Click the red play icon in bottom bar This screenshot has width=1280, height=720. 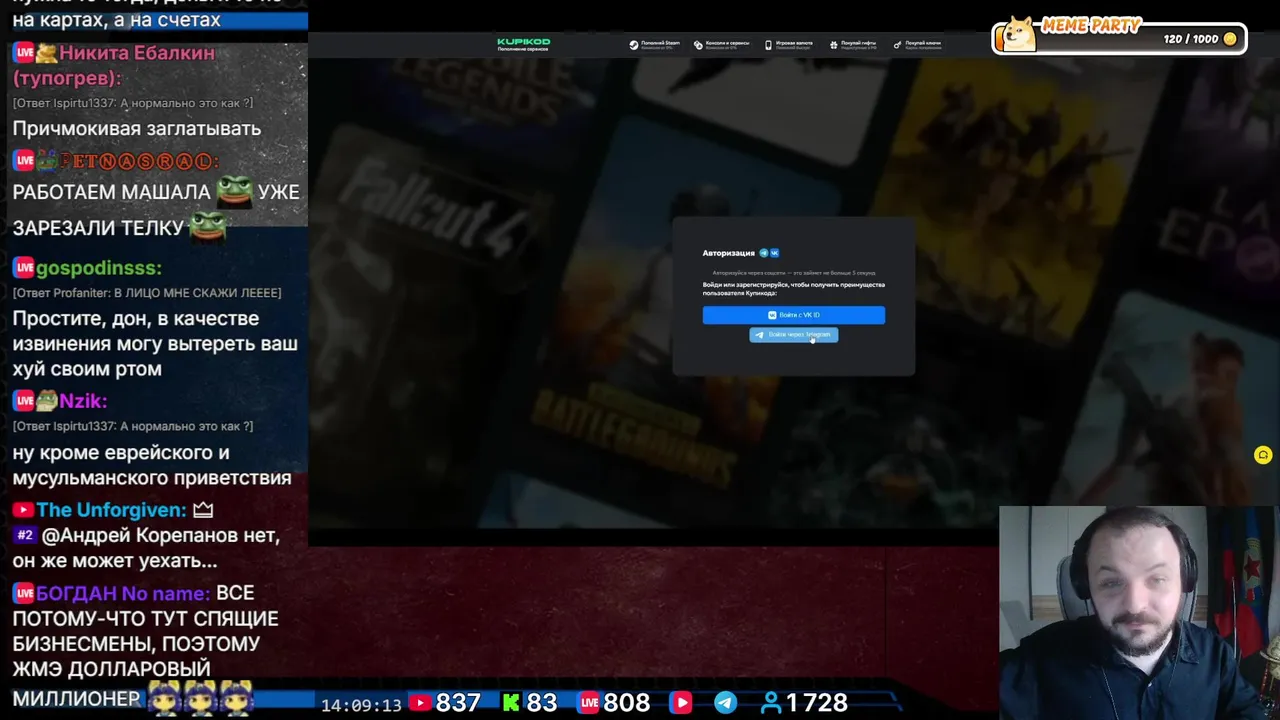[x=681, y=703]
